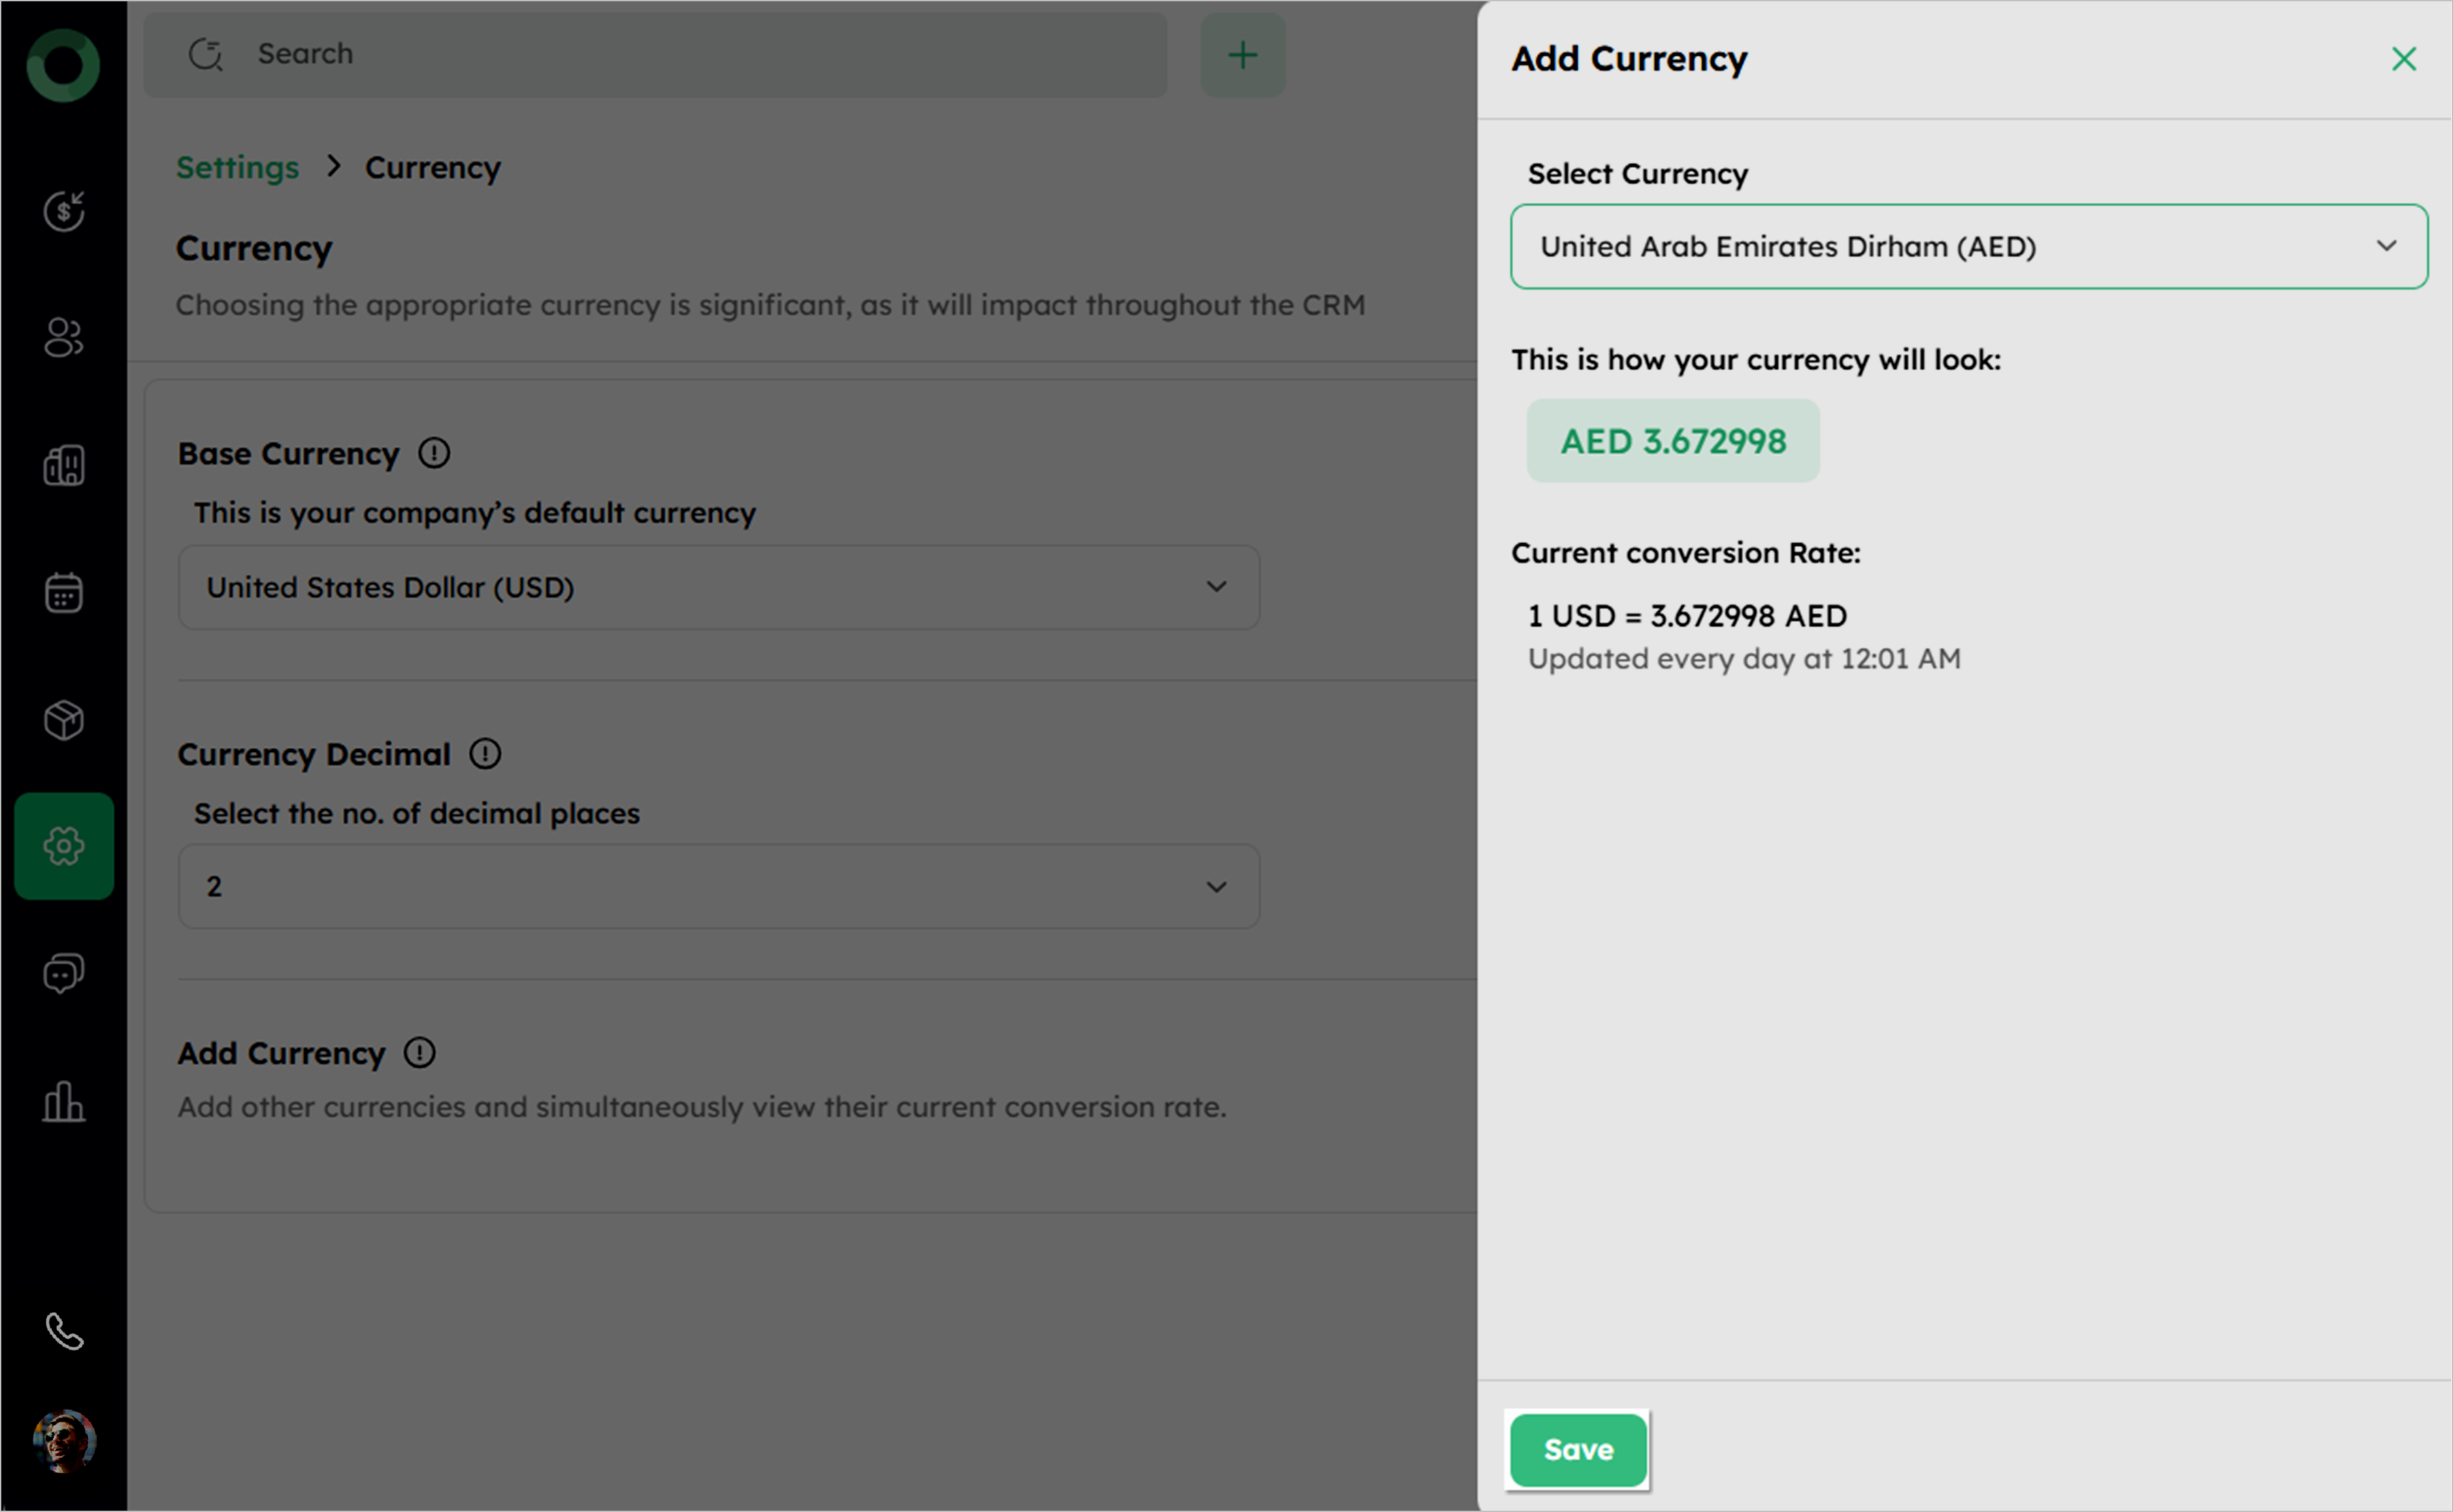Click the Base Currency info icon
The width and height of the screenshot is (2453, 1512).
[x=434, y=454]
